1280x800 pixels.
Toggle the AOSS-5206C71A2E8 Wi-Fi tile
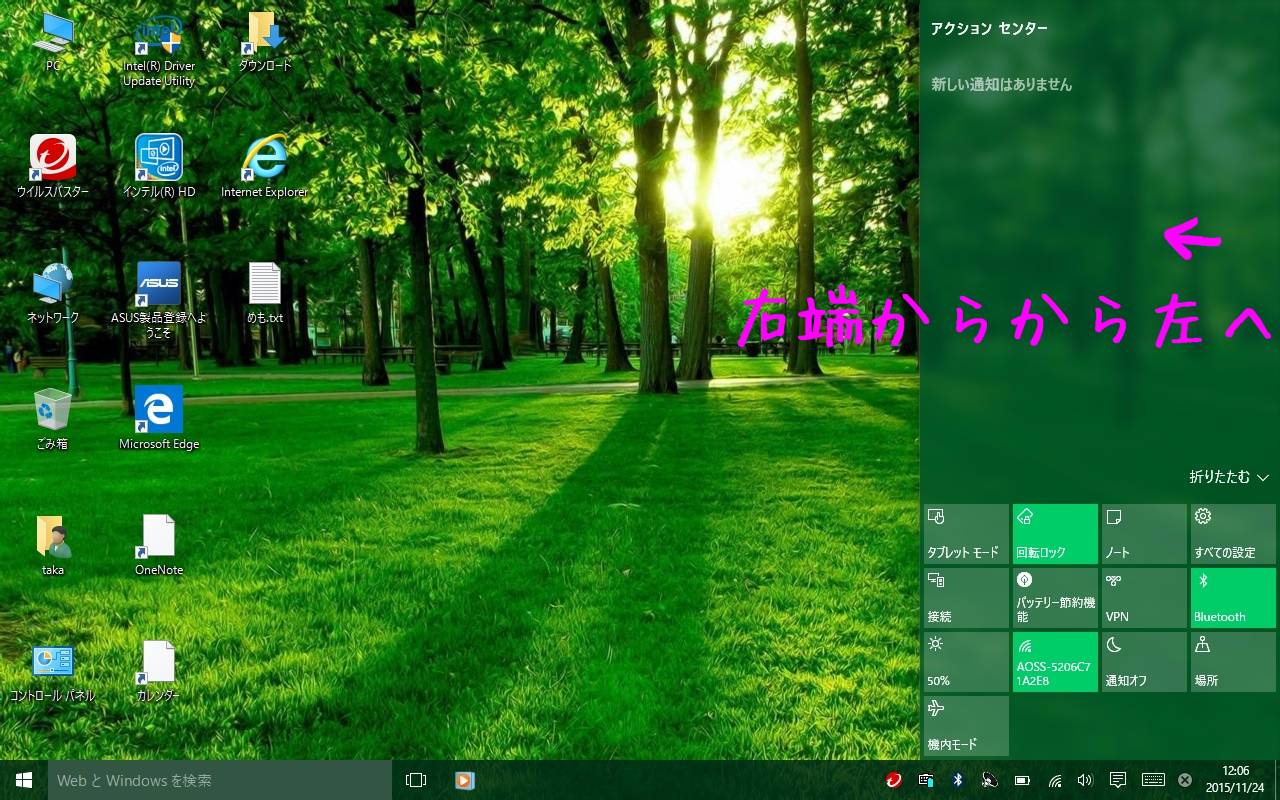click(1055, 662)
